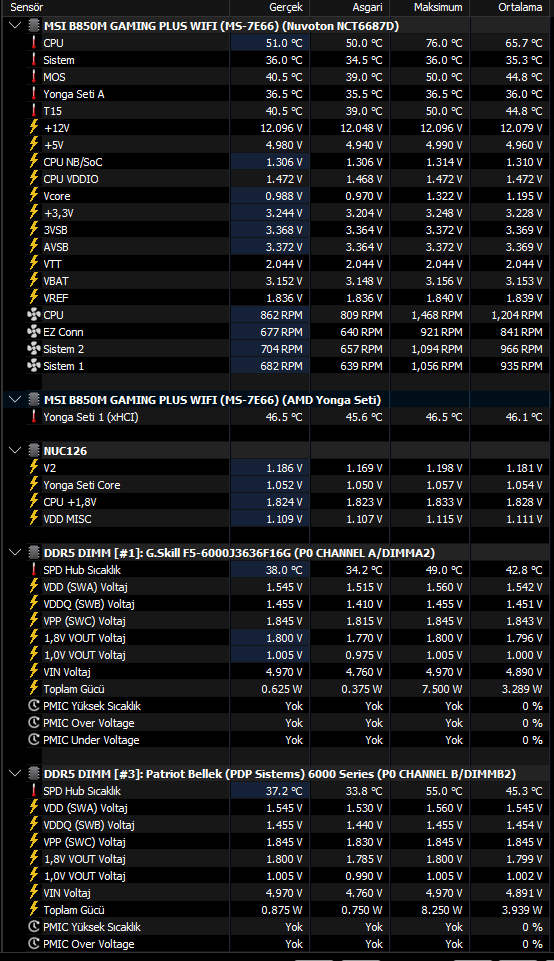Select the CPU VDDIO sensor row
The height and width of the screenshot is (961, 554).
click(x=275, y=179)
